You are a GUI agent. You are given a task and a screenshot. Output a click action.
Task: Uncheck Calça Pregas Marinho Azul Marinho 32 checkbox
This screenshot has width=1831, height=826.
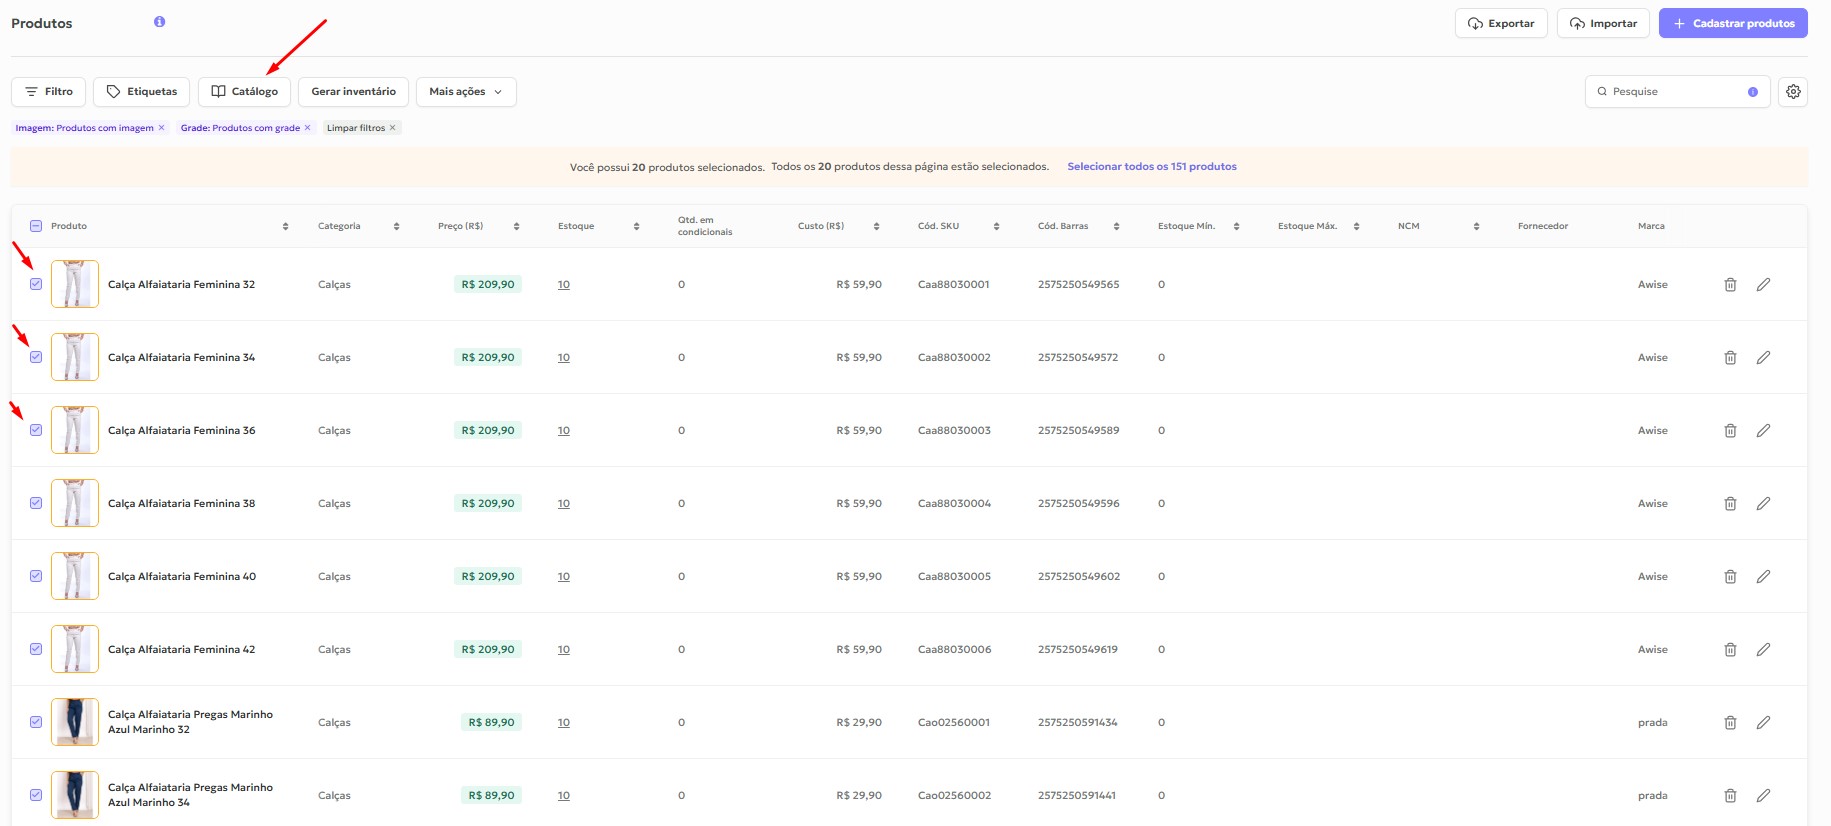coord(36,722)
